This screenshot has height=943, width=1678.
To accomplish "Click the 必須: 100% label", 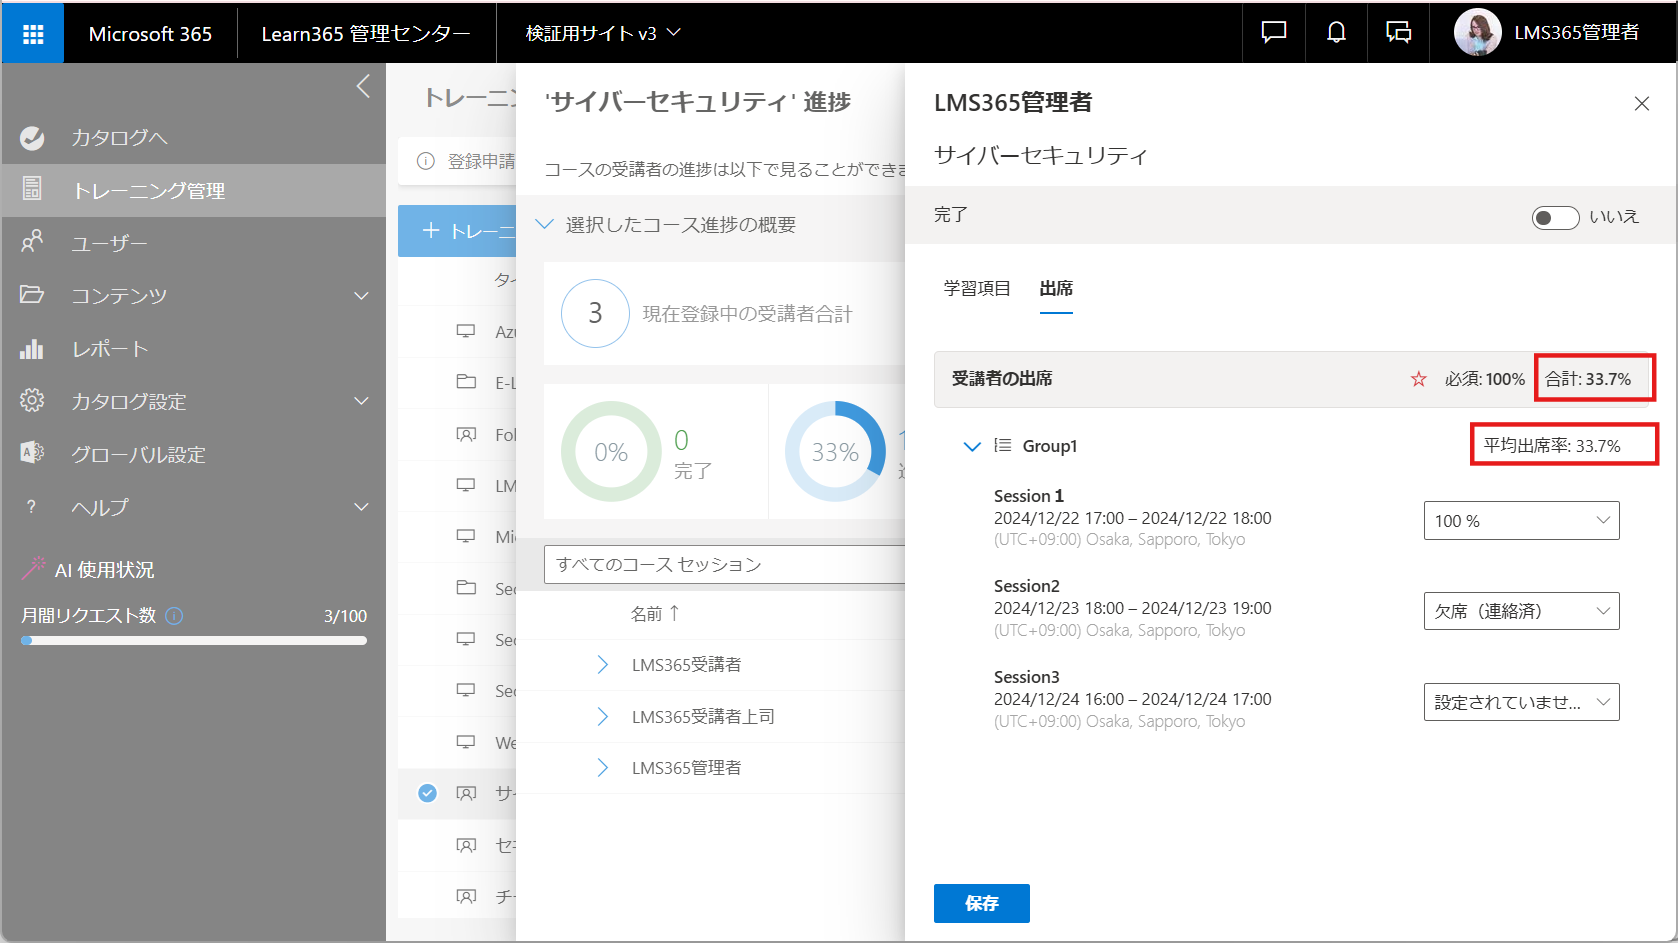I will coord(1485,379).
